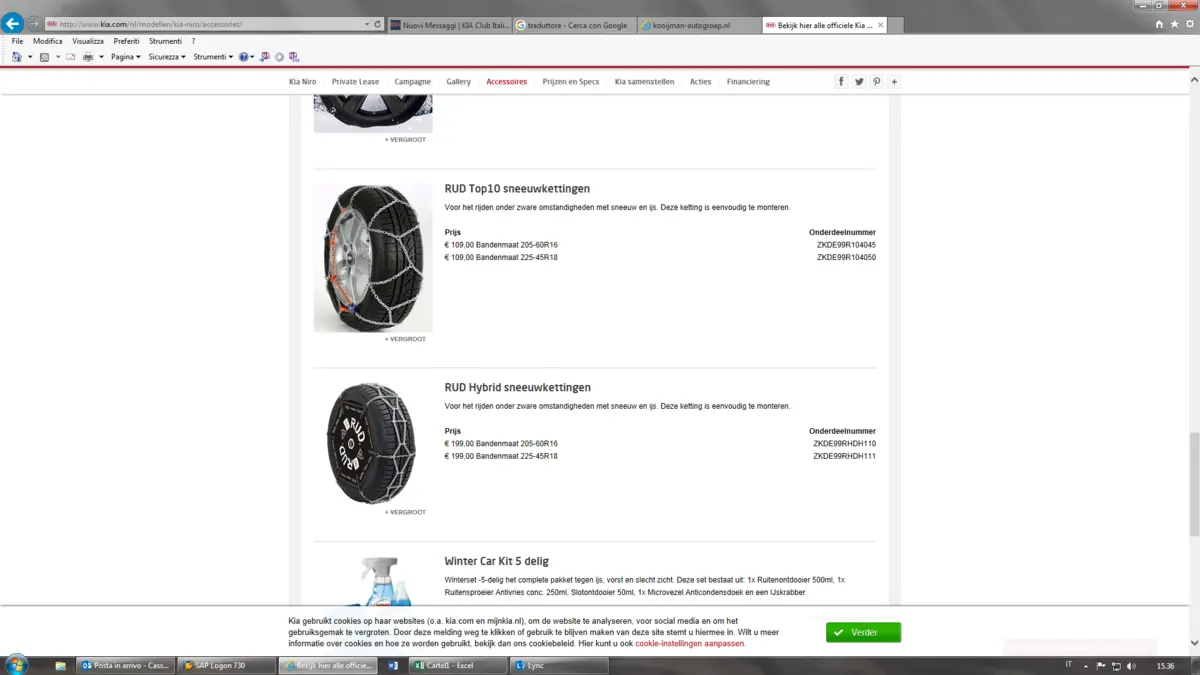The height and width of the screenshot is (675, 1200).
Task: Open the Word taskbar icon
Action: (393, 665)
